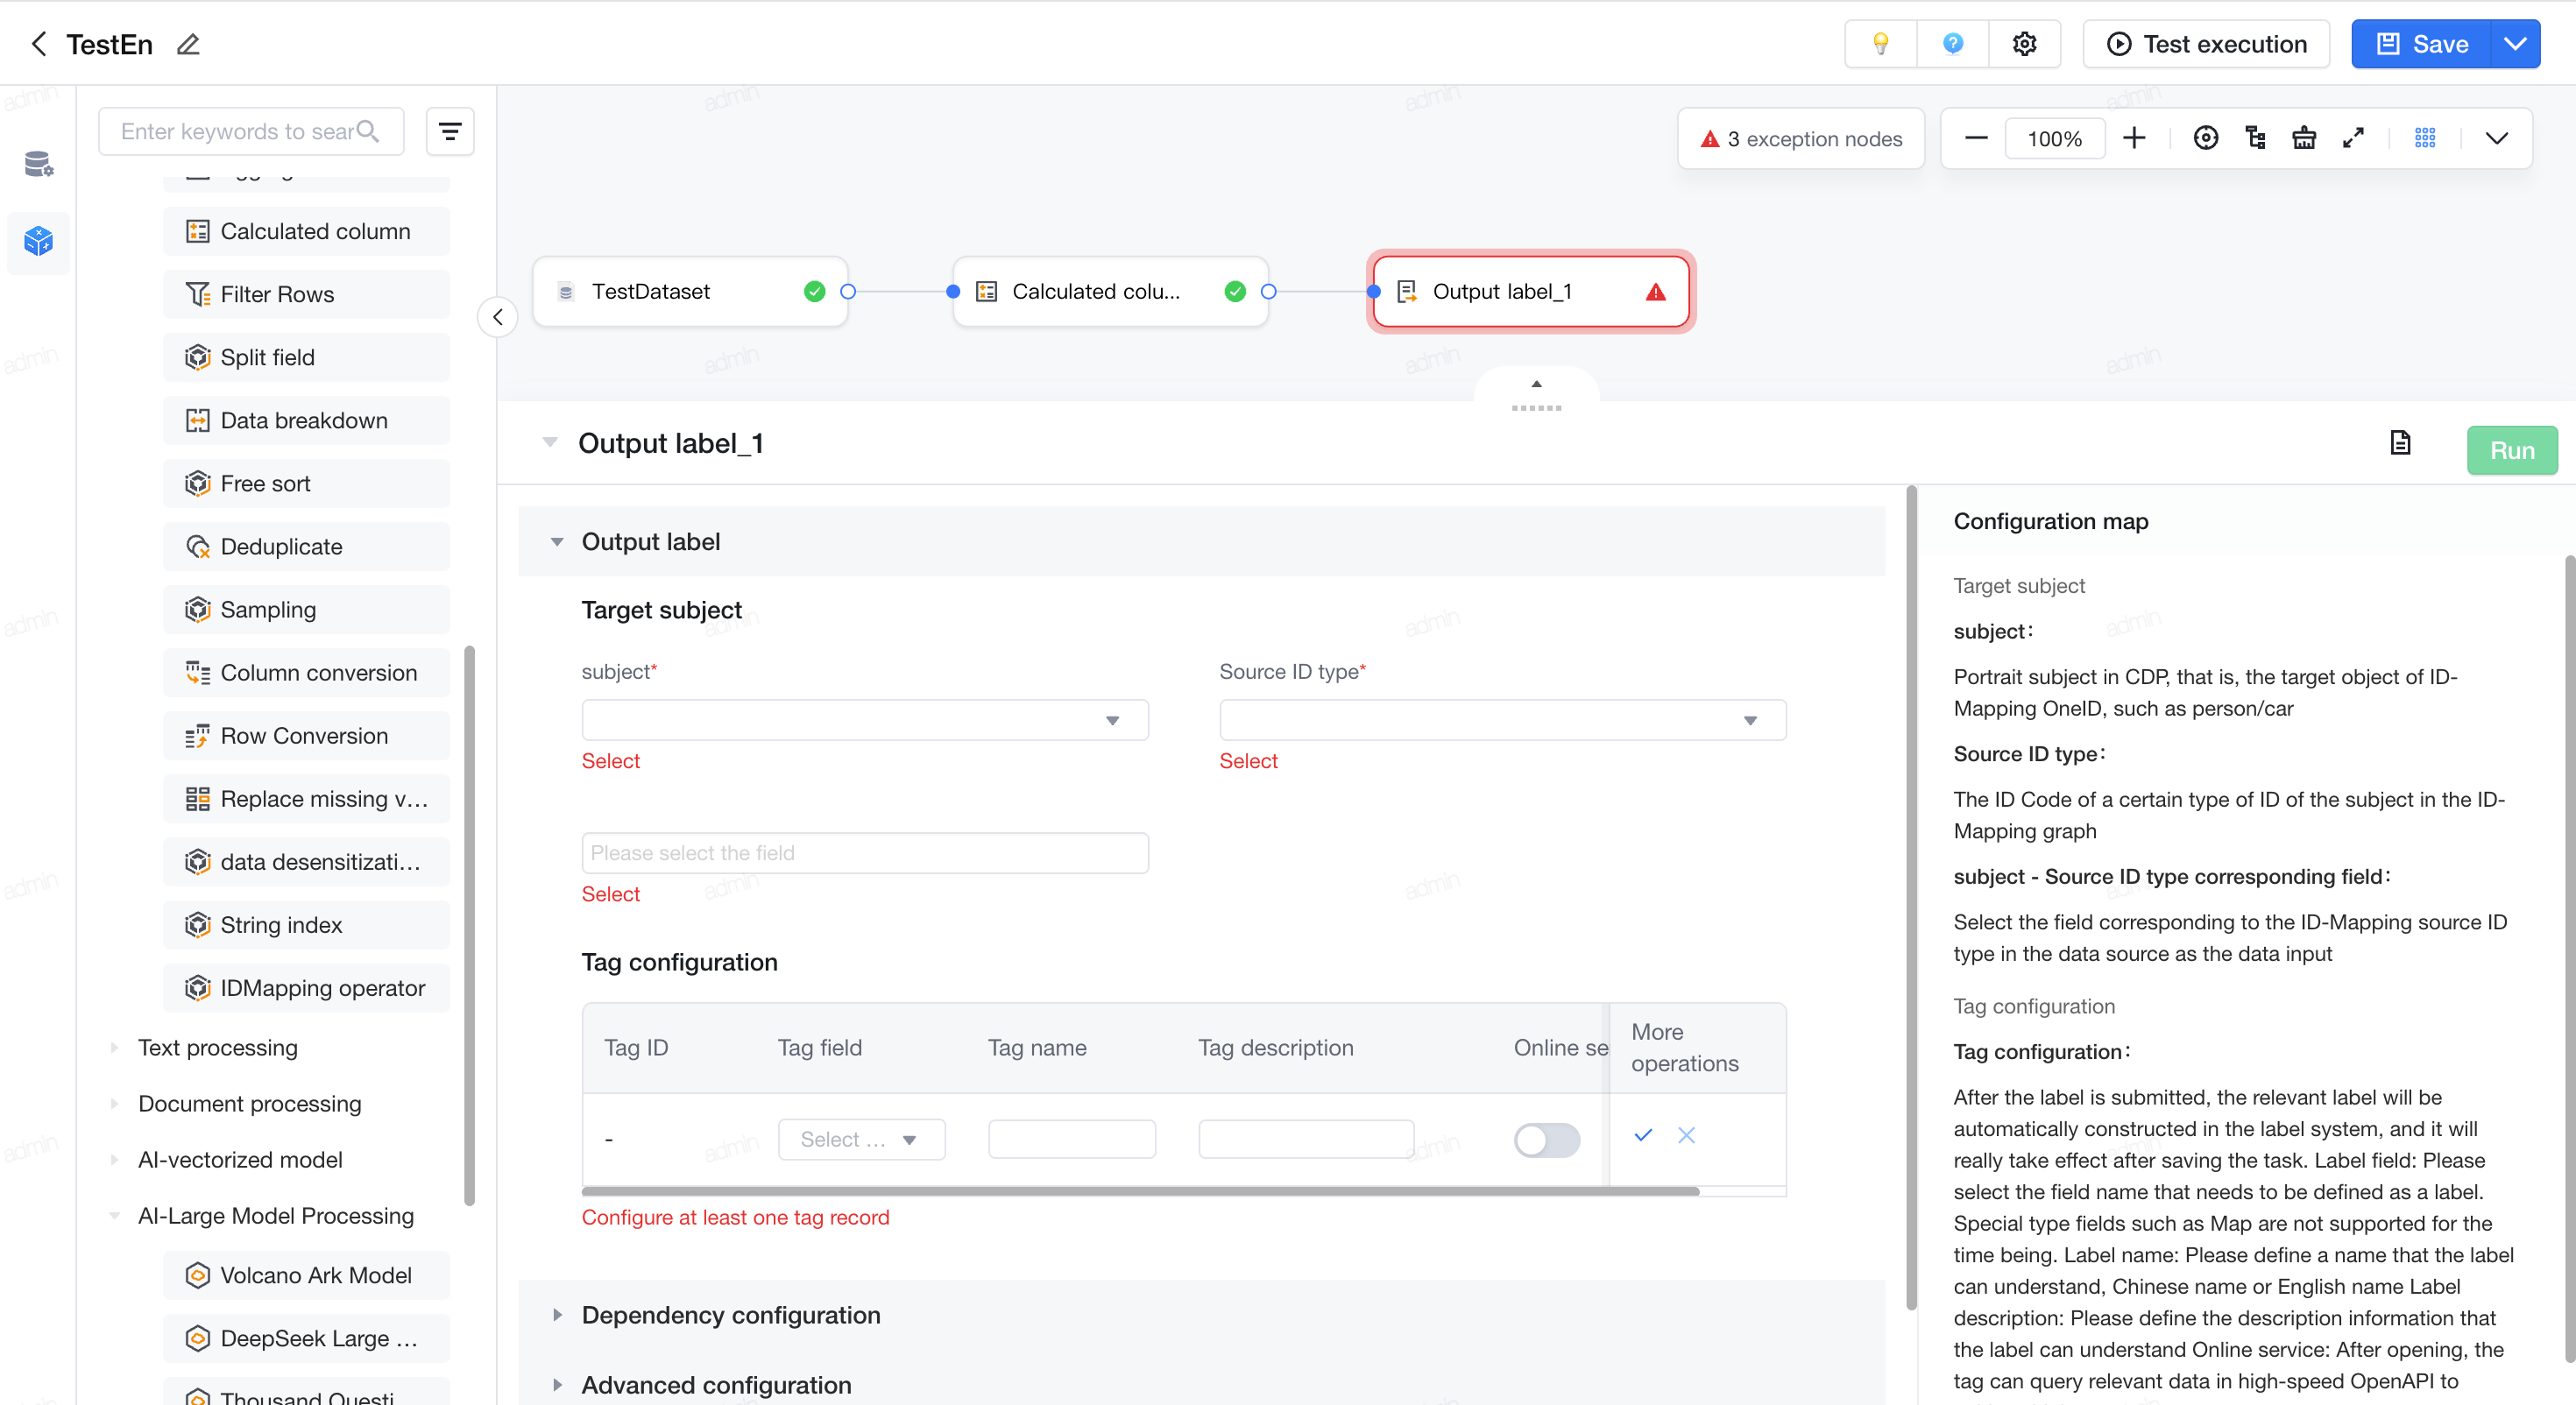The image size is (2576, 1405).
Task: Cancel the tag row with the X
Action: pyautogui.click(x=1686, y=1135)
